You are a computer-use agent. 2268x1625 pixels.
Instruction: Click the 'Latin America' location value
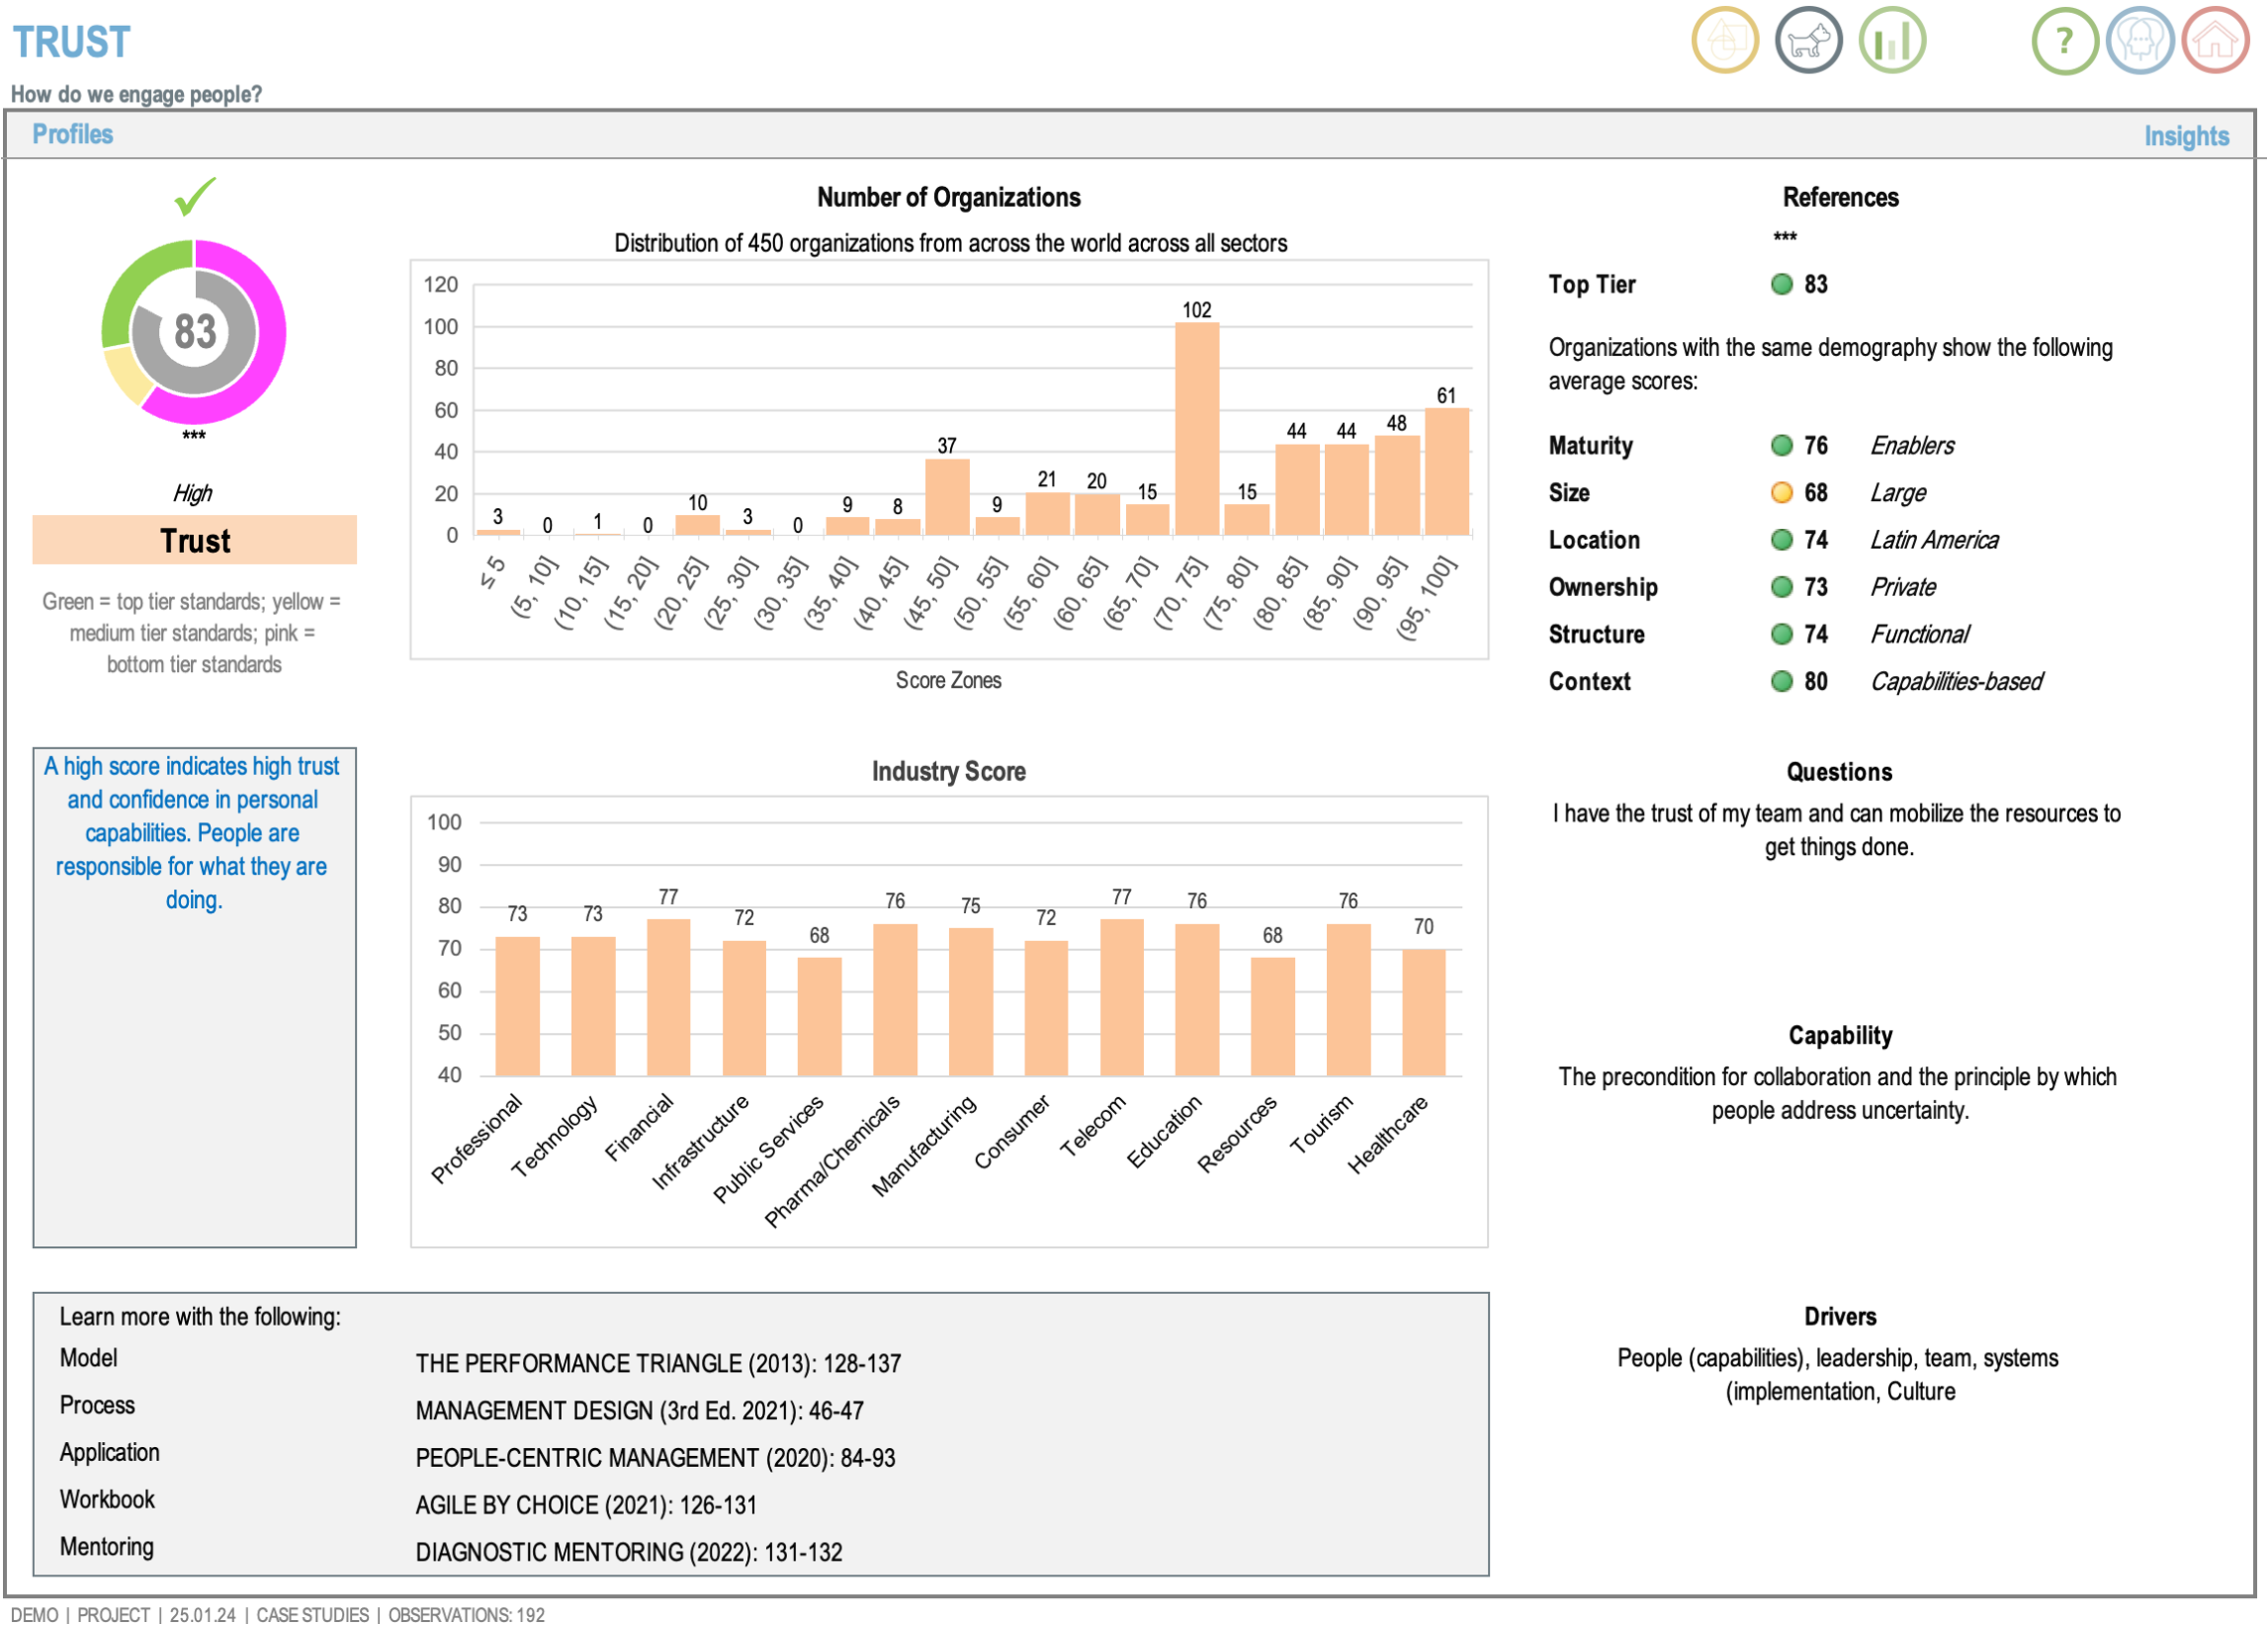[1934, 540]
